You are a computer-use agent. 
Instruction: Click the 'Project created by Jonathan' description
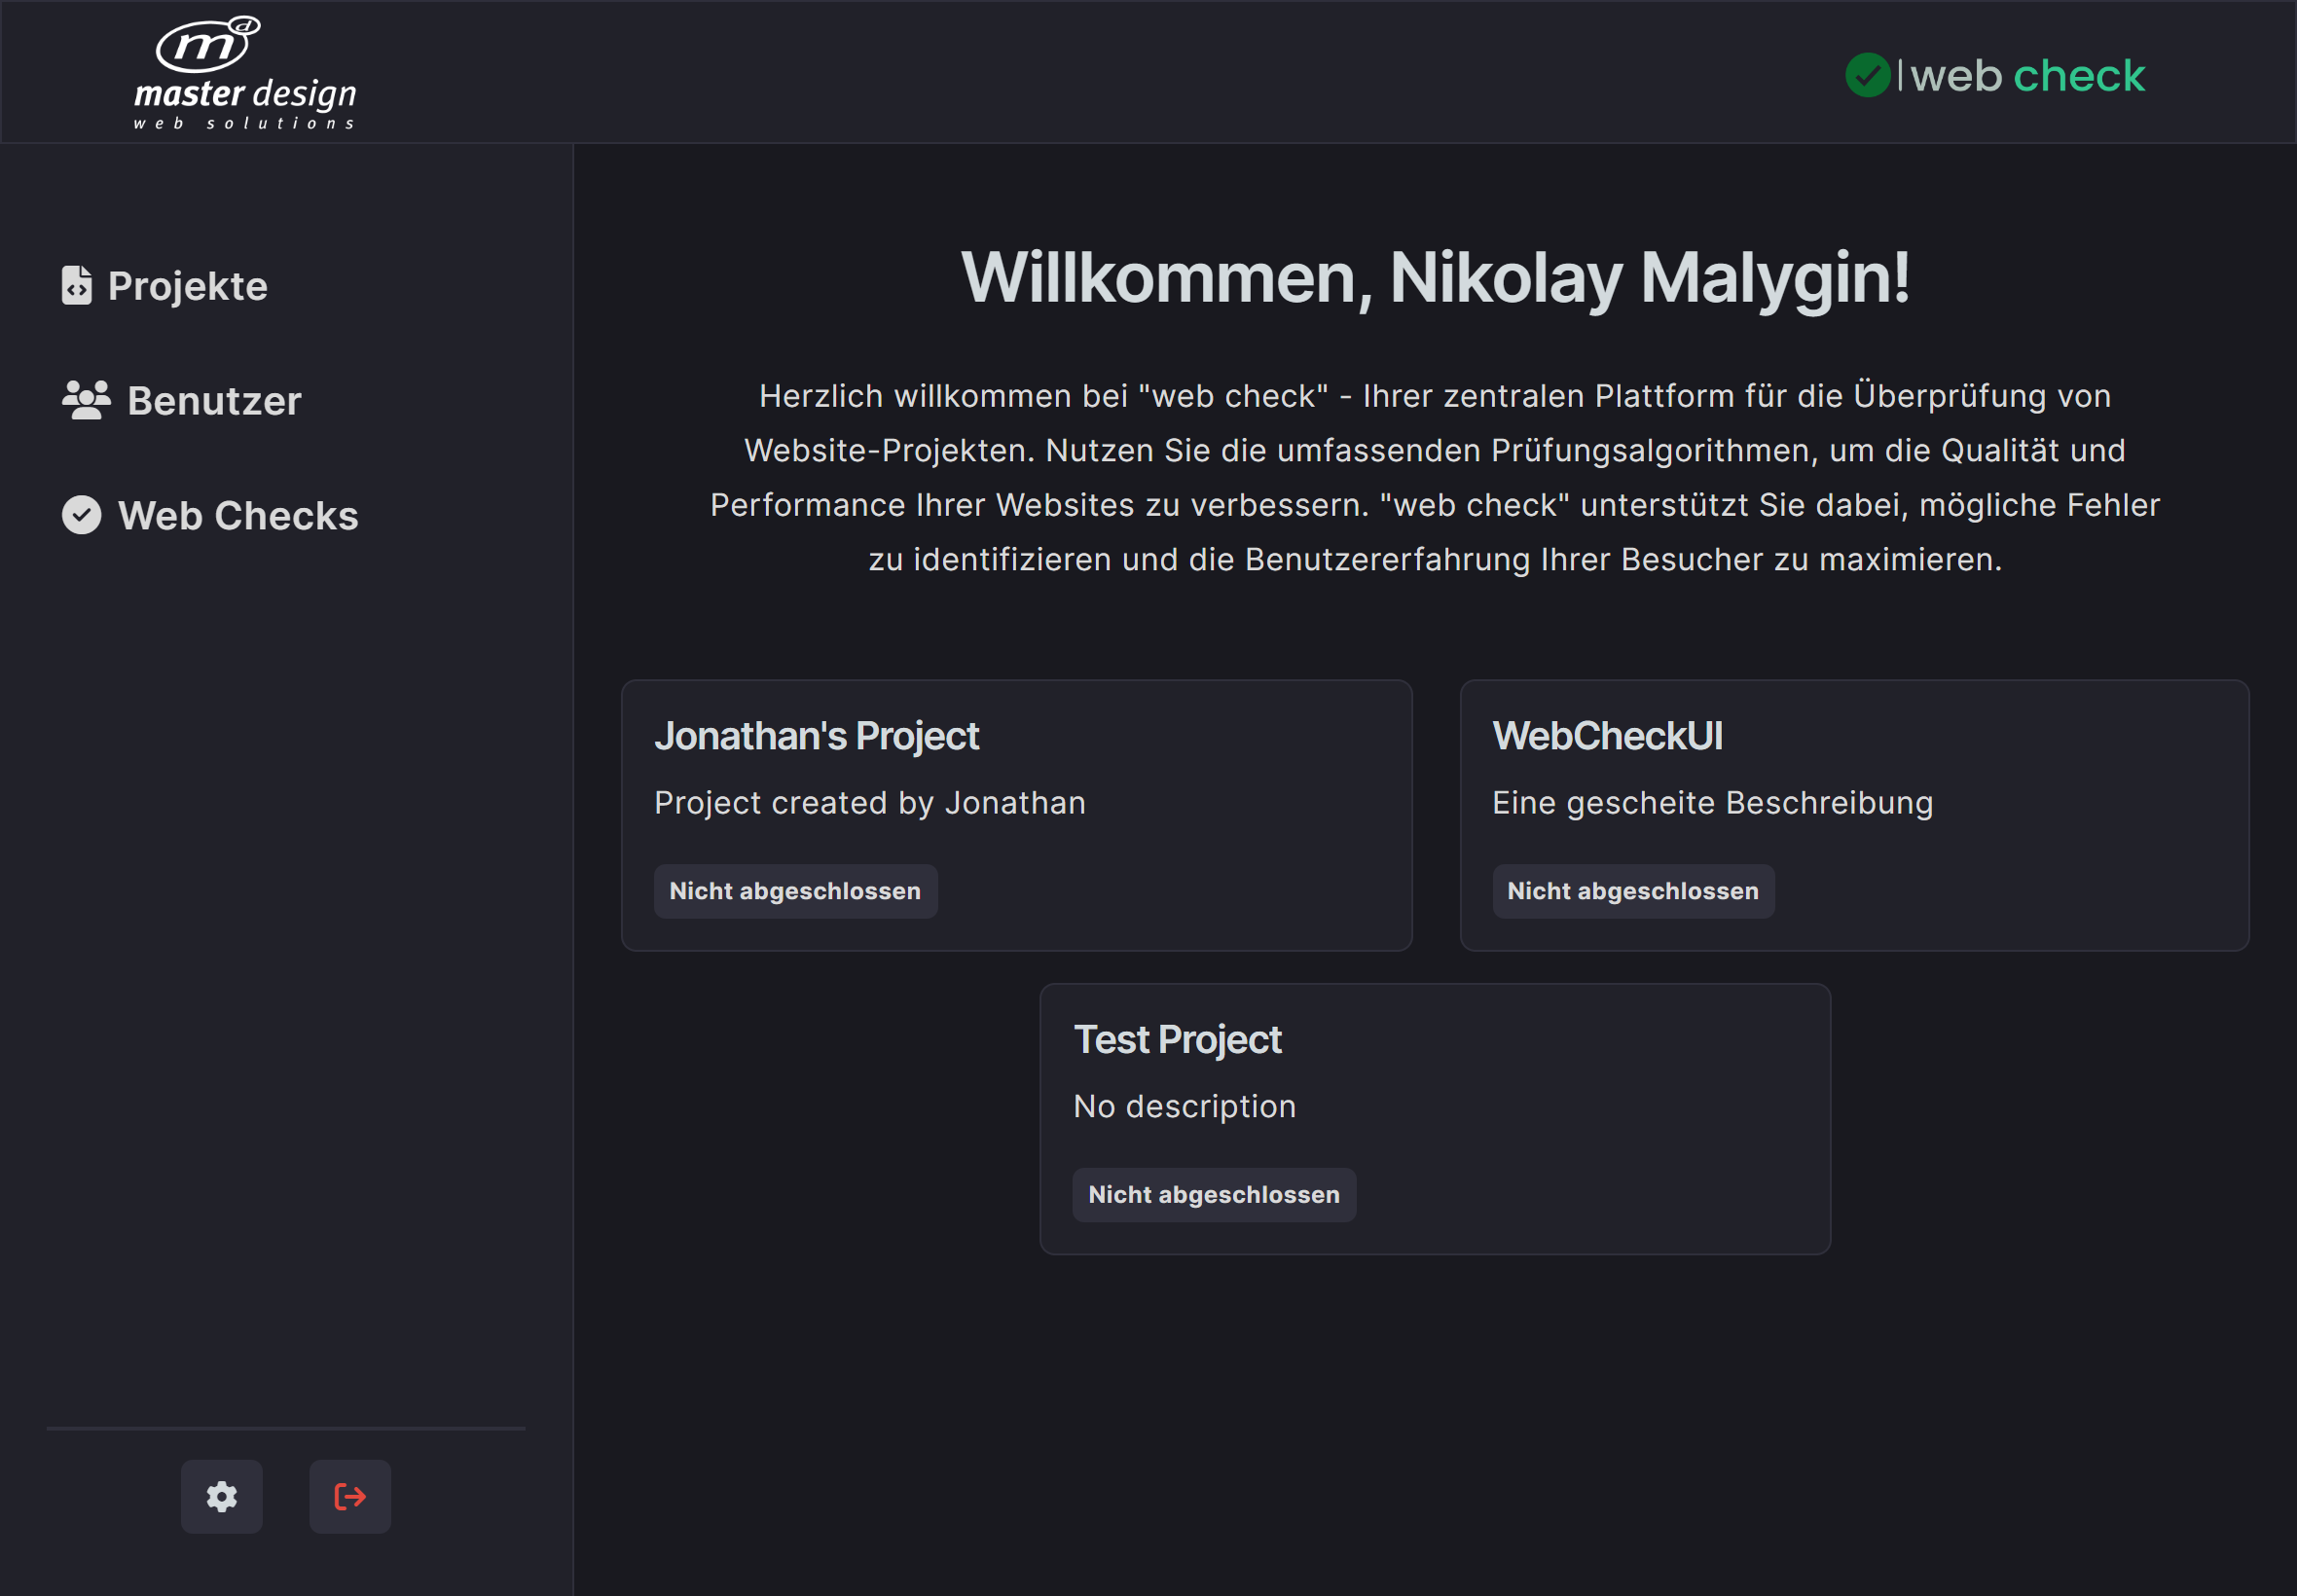coord(869,803)
